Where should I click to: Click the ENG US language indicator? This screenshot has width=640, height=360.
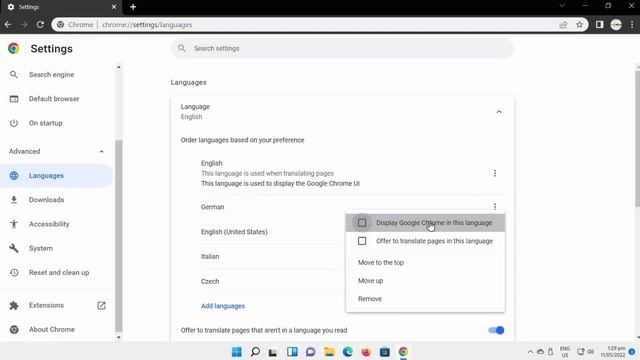pyautogui.click(x=565, y=352)
